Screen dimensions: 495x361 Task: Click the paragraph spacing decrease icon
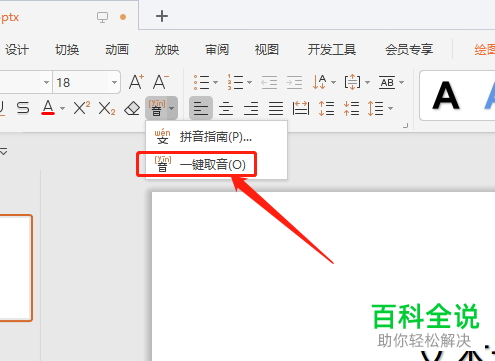[x=351, y=108]
